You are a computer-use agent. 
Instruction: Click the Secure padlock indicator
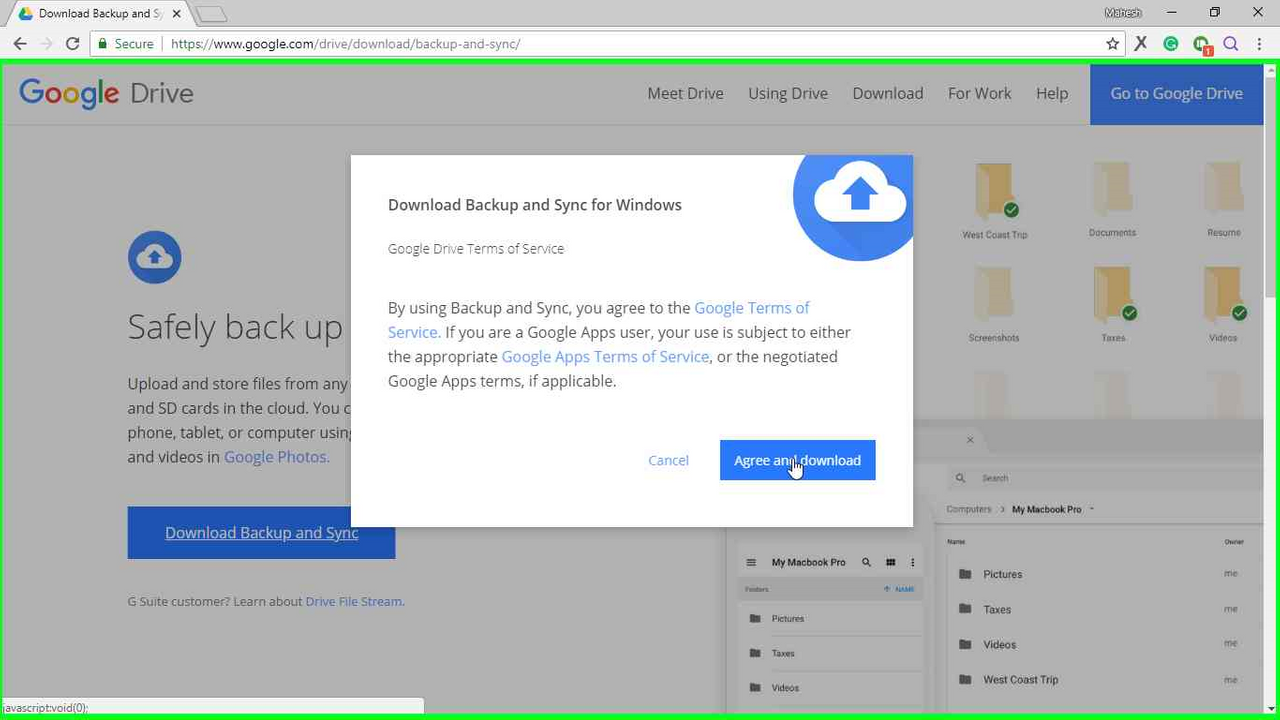click(x=126, y=44)
